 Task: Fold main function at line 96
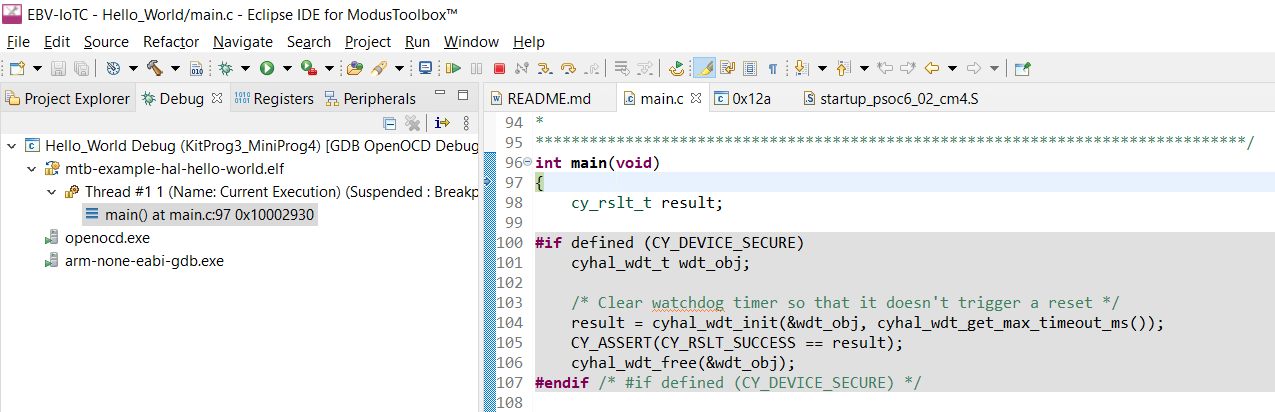(x=527, y=162)
